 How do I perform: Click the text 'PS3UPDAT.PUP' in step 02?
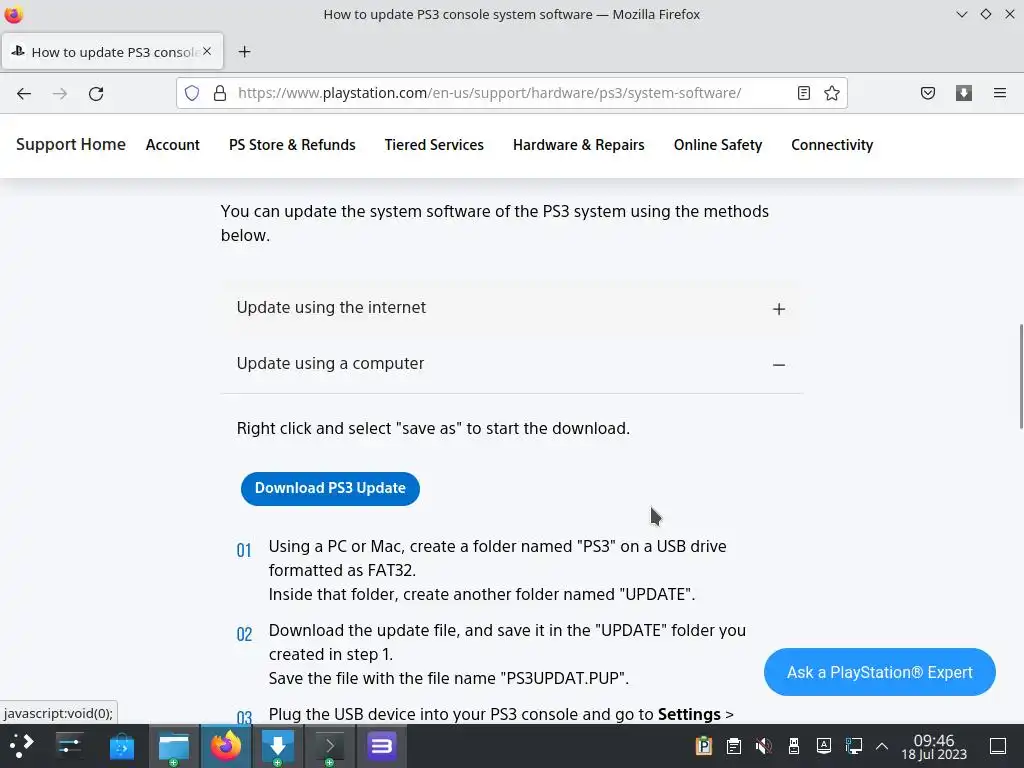pos(562,678)
